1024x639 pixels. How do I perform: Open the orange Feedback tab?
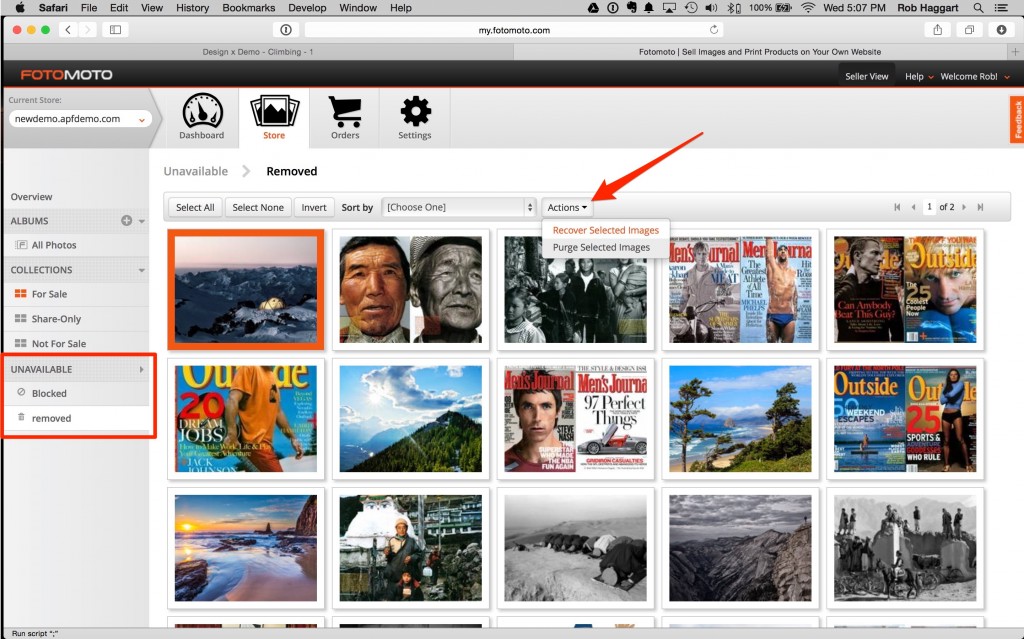click(1017, 120)
